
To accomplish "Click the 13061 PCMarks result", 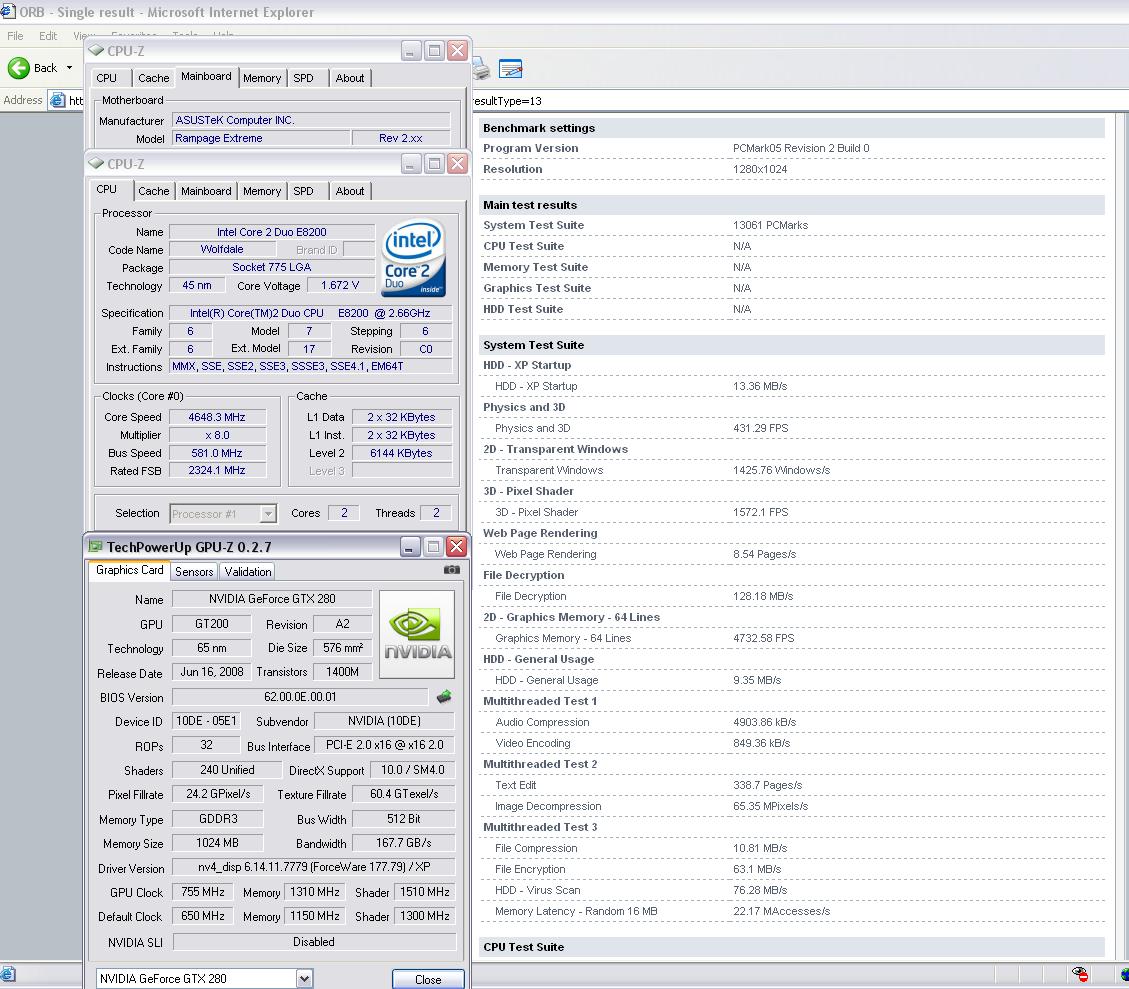I will (770, 225).
